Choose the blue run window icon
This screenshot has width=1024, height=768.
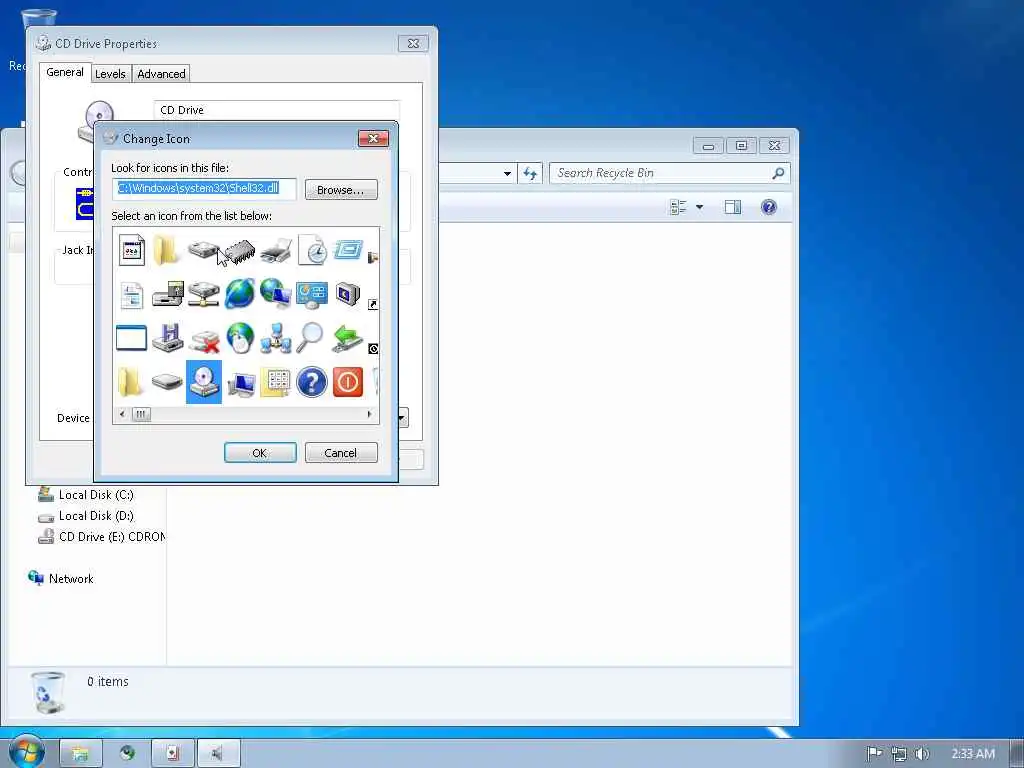pos(347,249)
